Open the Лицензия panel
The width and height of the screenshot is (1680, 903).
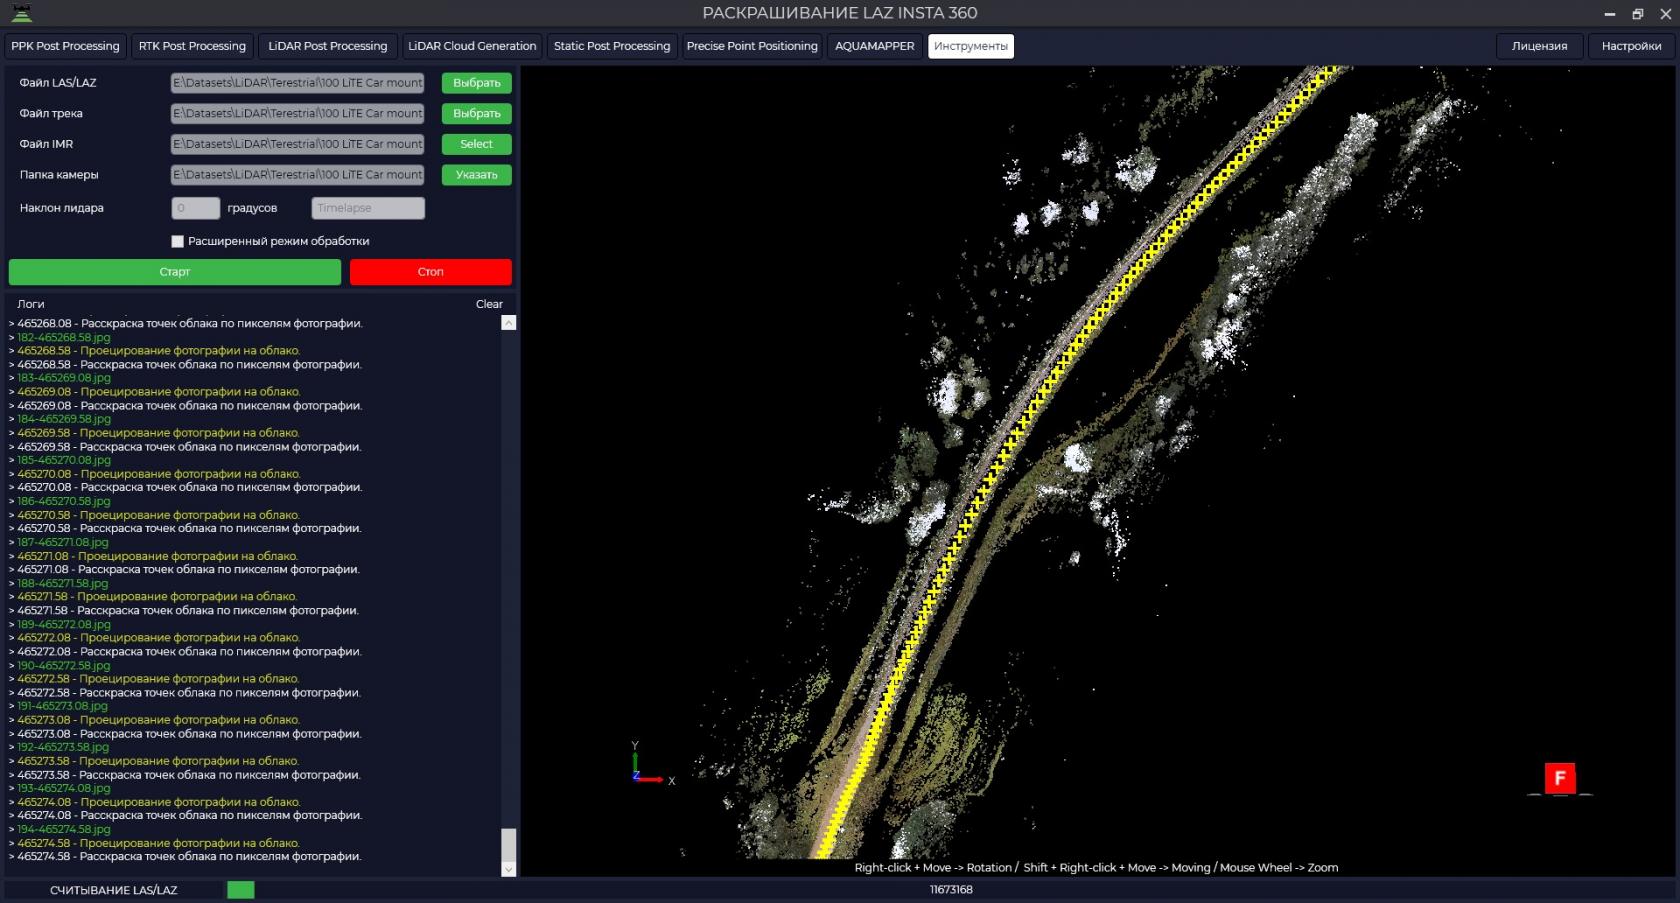pos(1539,46)
